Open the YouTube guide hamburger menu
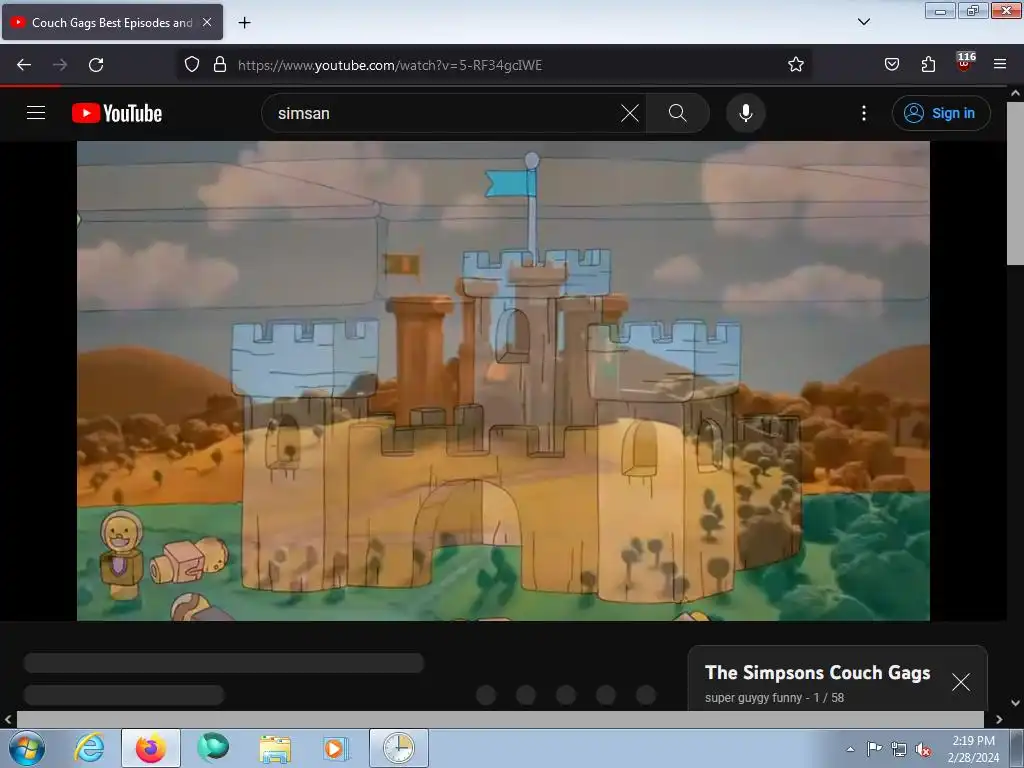The image size is (1024, 768). [36, 113]
